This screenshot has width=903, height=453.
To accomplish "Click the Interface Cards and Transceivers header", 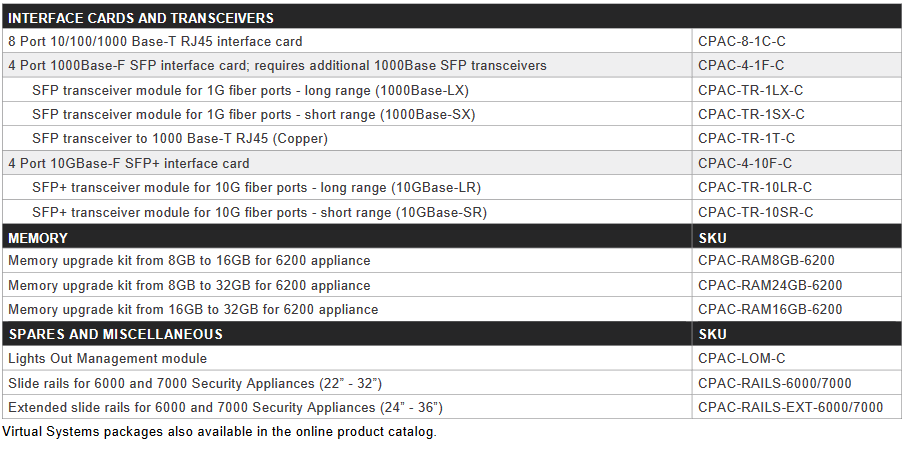I will (x=140, y=18).
